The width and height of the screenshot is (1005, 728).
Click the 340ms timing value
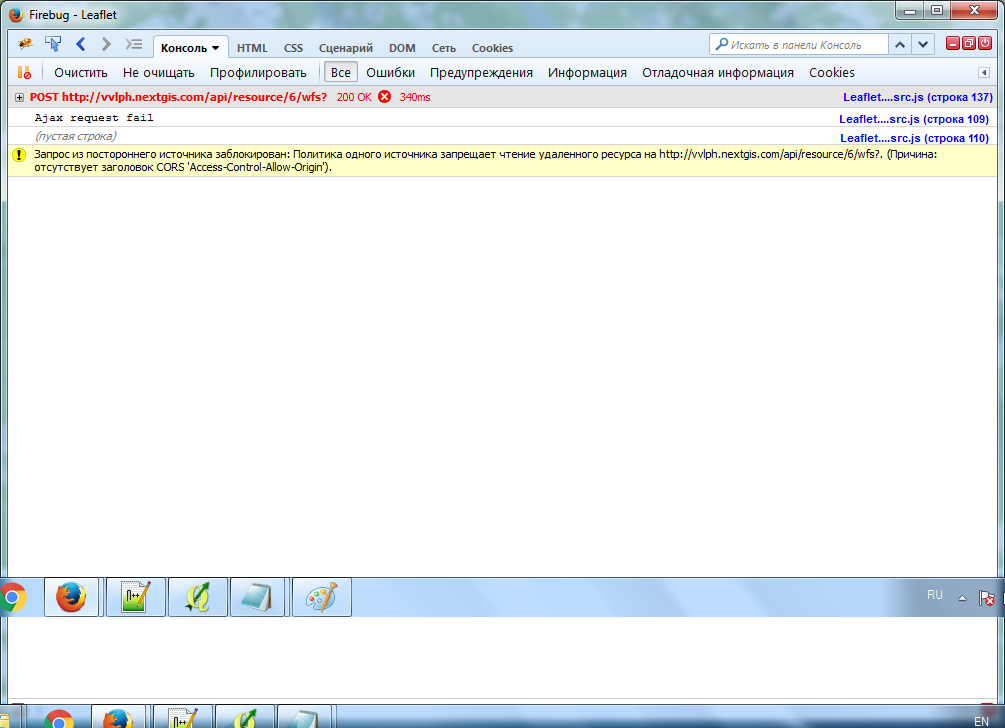(x=415, y=97)
